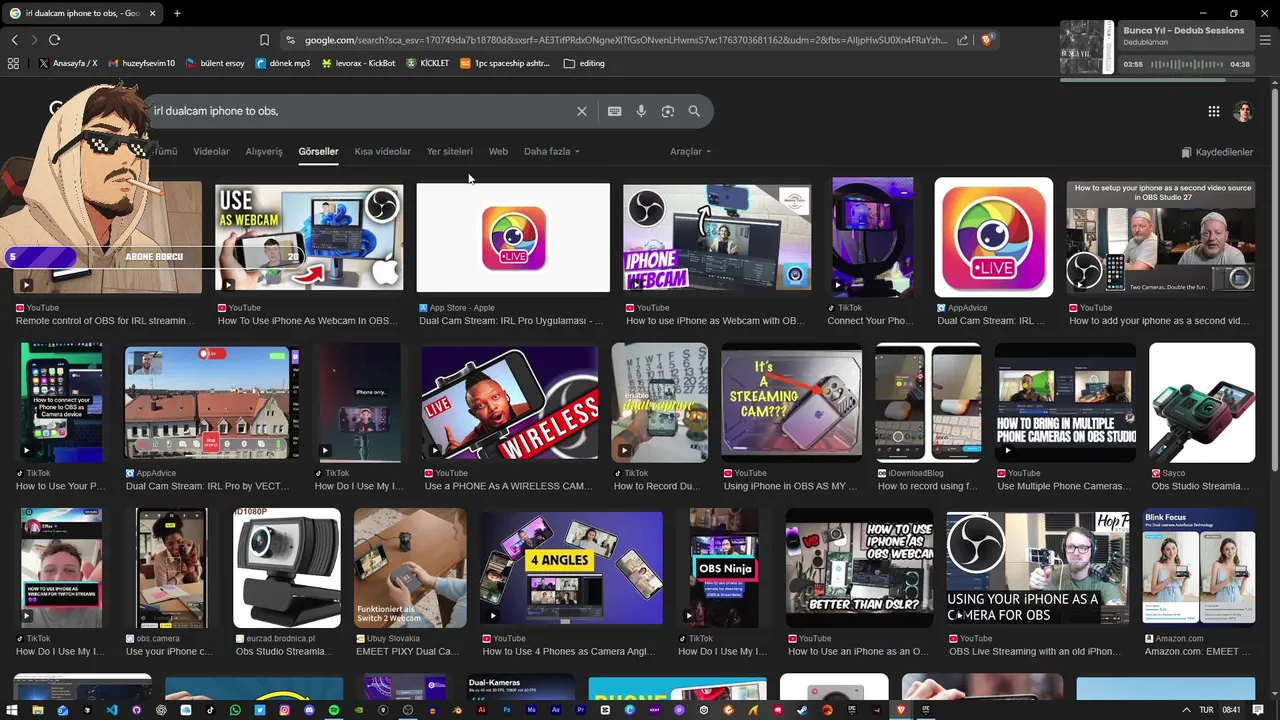The image size is (1280, 720).
Task: Open Kaydedilenler saved items
Action: pos(1217,152)
